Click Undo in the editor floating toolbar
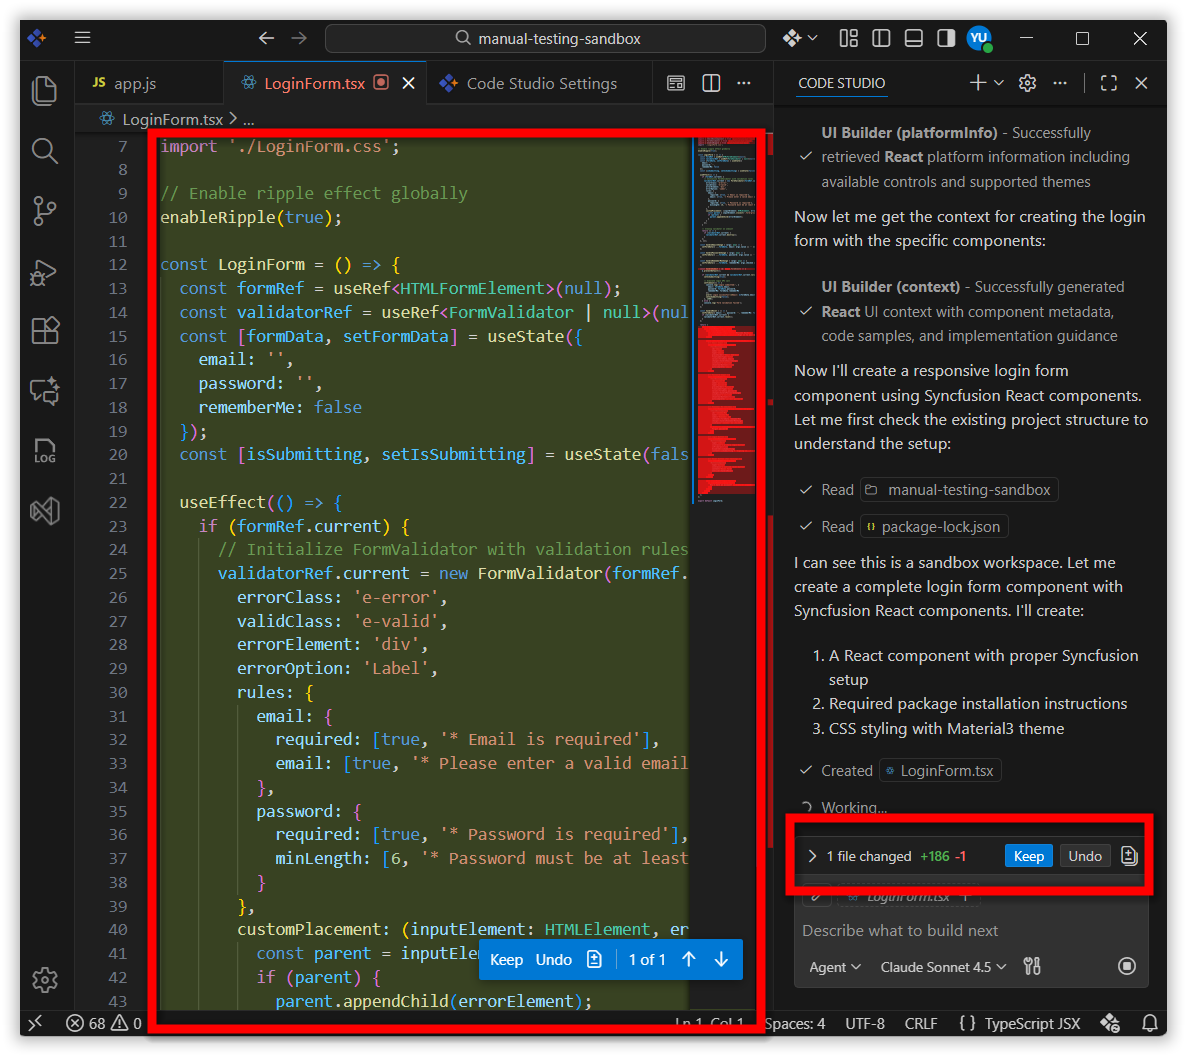 (553, 960)
